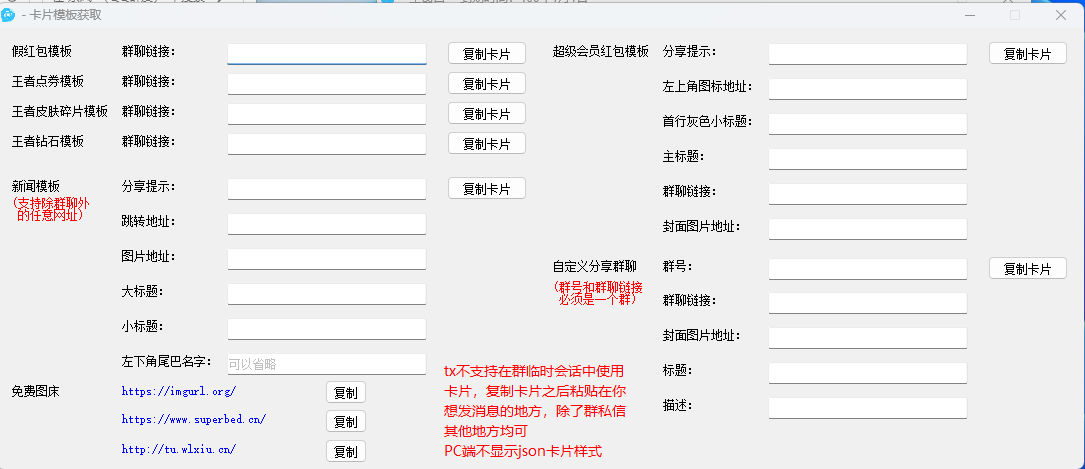Copy the superbed.cn image host link
The image size is (1085, 469).
[346, 422]
